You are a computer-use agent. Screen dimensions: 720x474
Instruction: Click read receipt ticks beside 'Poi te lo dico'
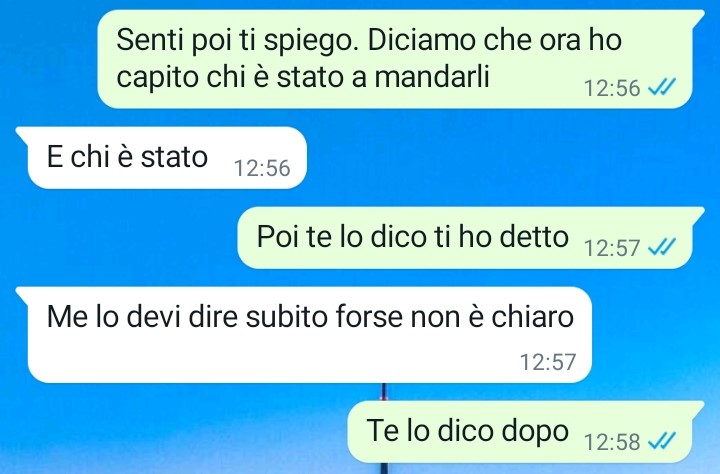[x=662, y=247]
